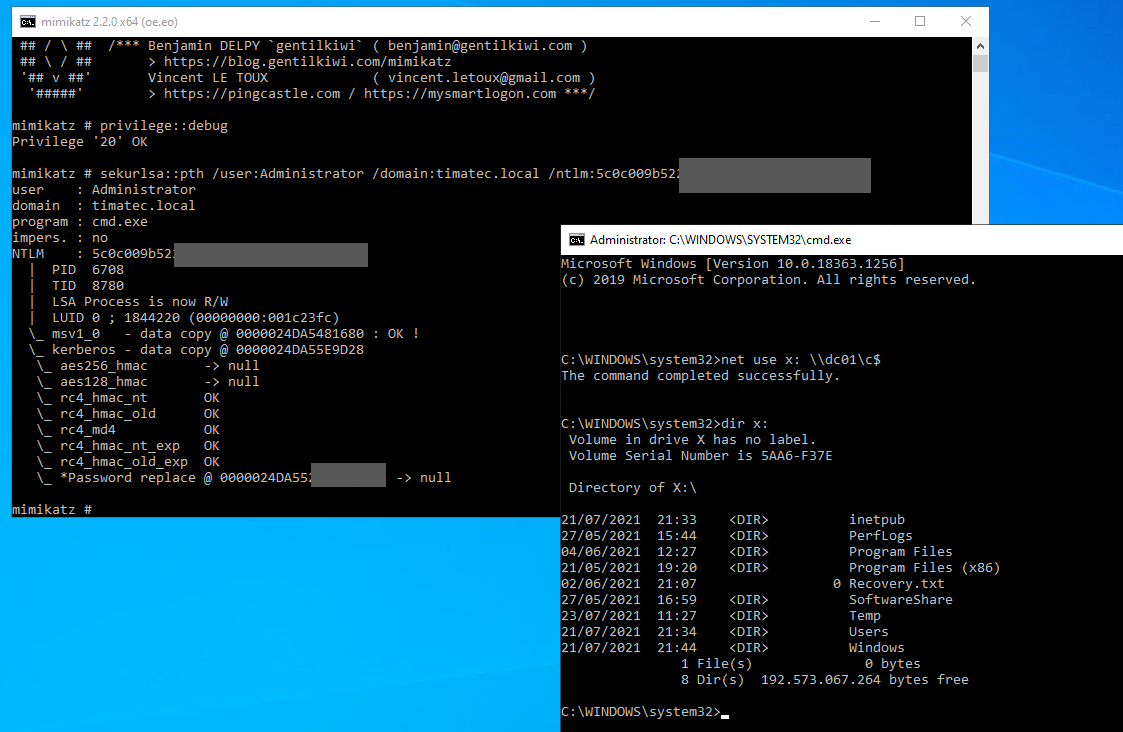This screenshot has width=1123, height=732.
Task: Click the 'PerfLogs' directory entry
Action: click(881, 536)
